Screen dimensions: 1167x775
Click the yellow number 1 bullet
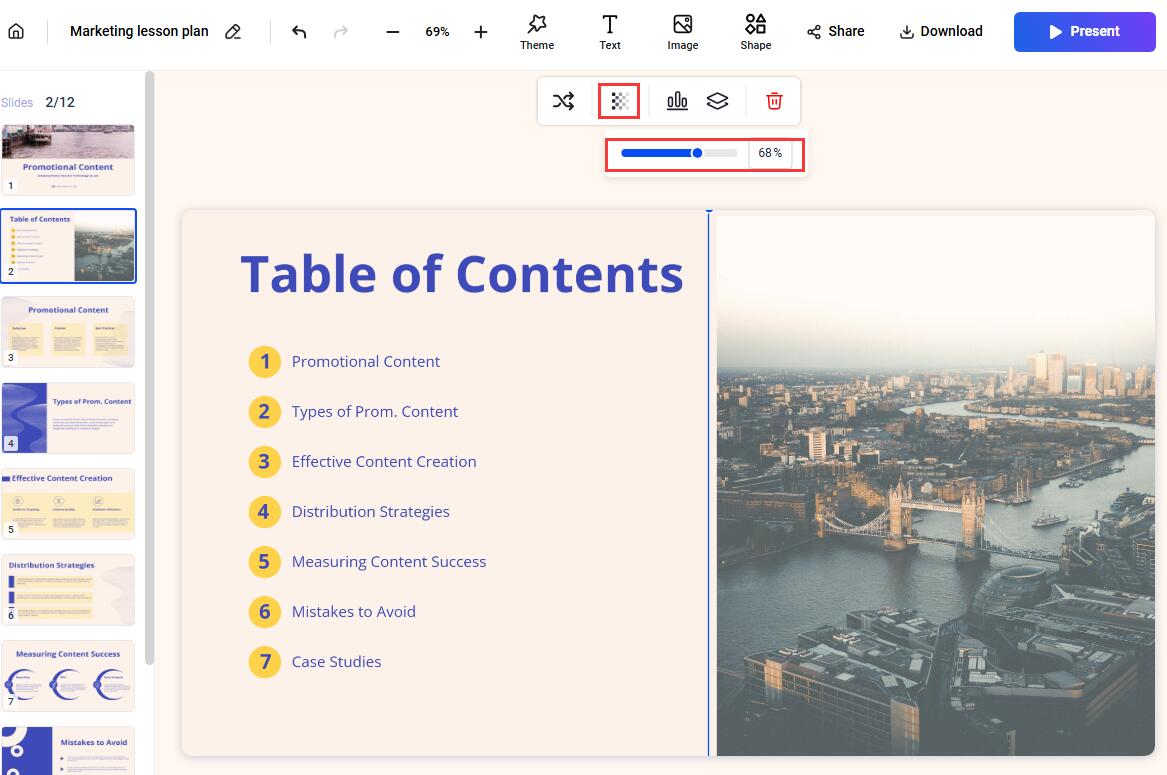click(264, 362)
